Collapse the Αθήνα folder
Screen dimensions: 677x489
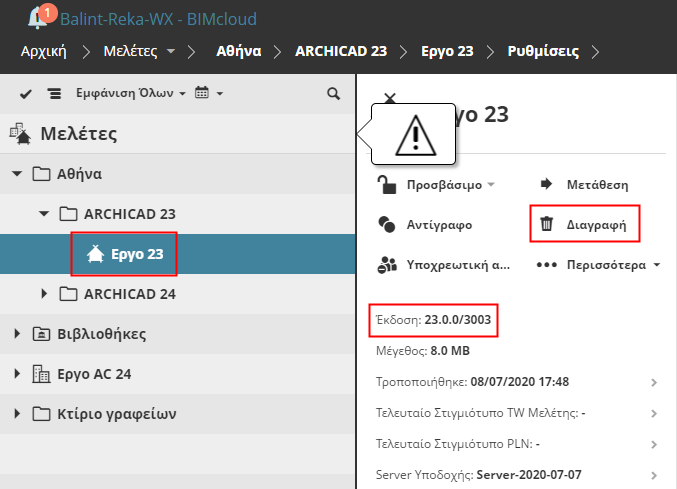(x=17, y=174)
